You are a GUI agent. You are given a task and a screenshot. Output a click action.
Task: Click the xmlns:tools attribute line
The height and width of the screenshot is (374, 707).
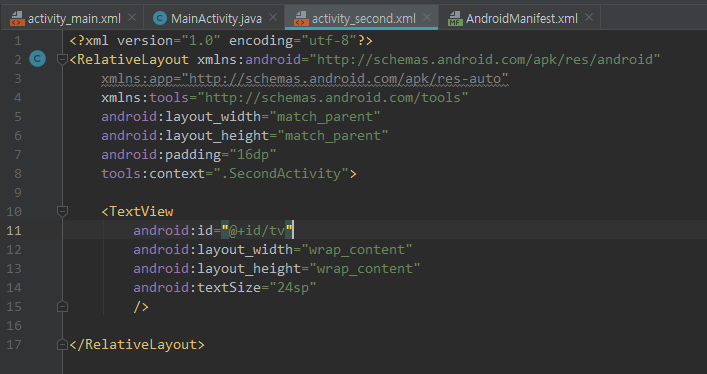[x=285, y=97]
